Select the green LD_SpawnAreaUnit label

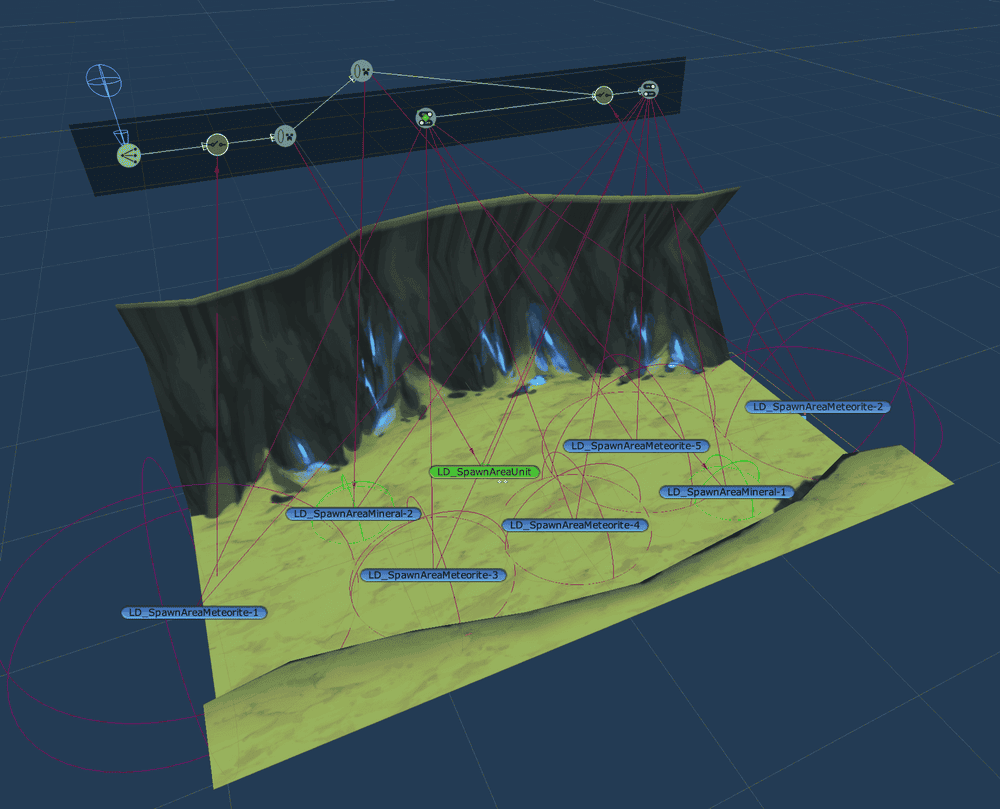click(x=484, y=472)
